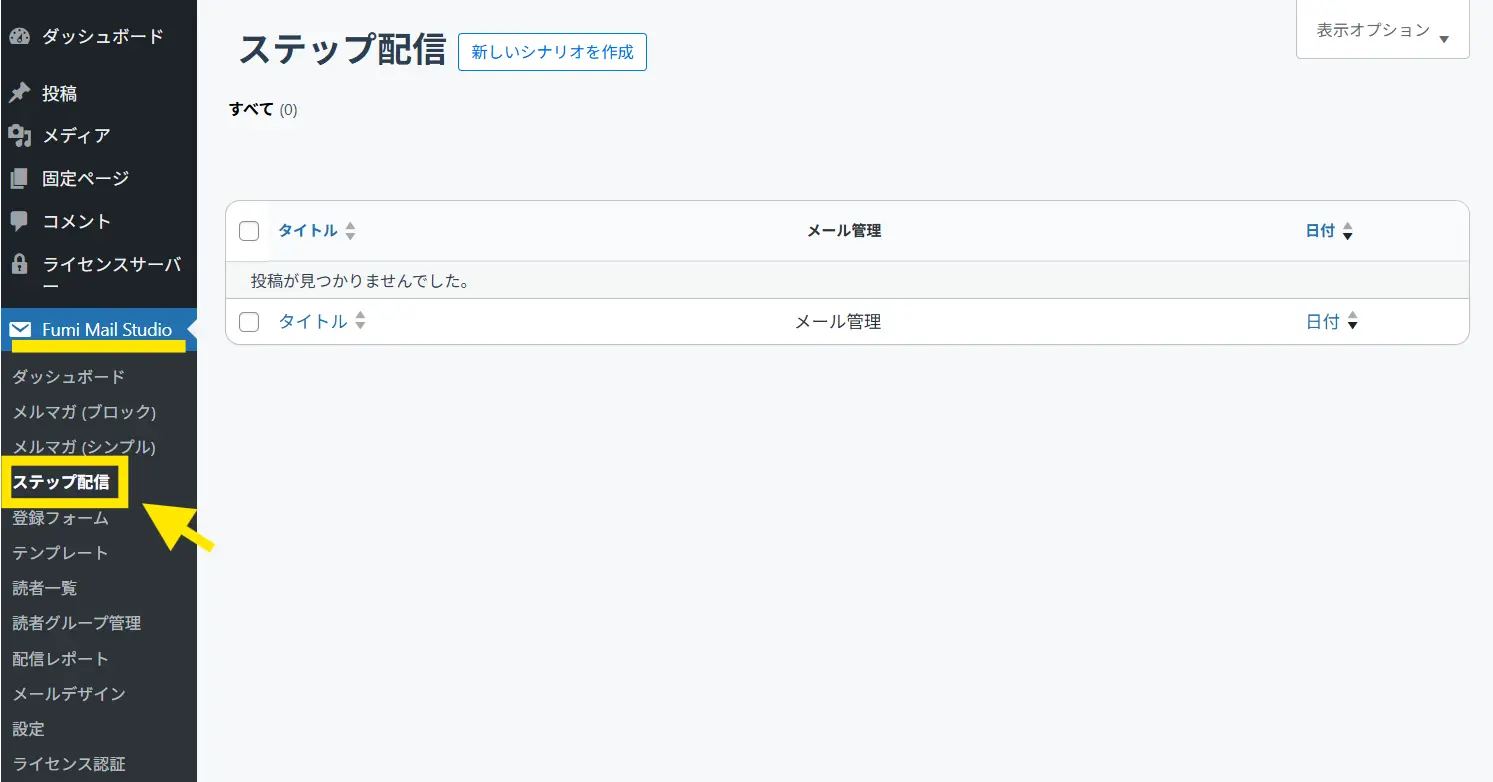This screenshot has height=782, width=1493.
Task: Tick the select-all checkbox in table header
Action: pos(249,231)
